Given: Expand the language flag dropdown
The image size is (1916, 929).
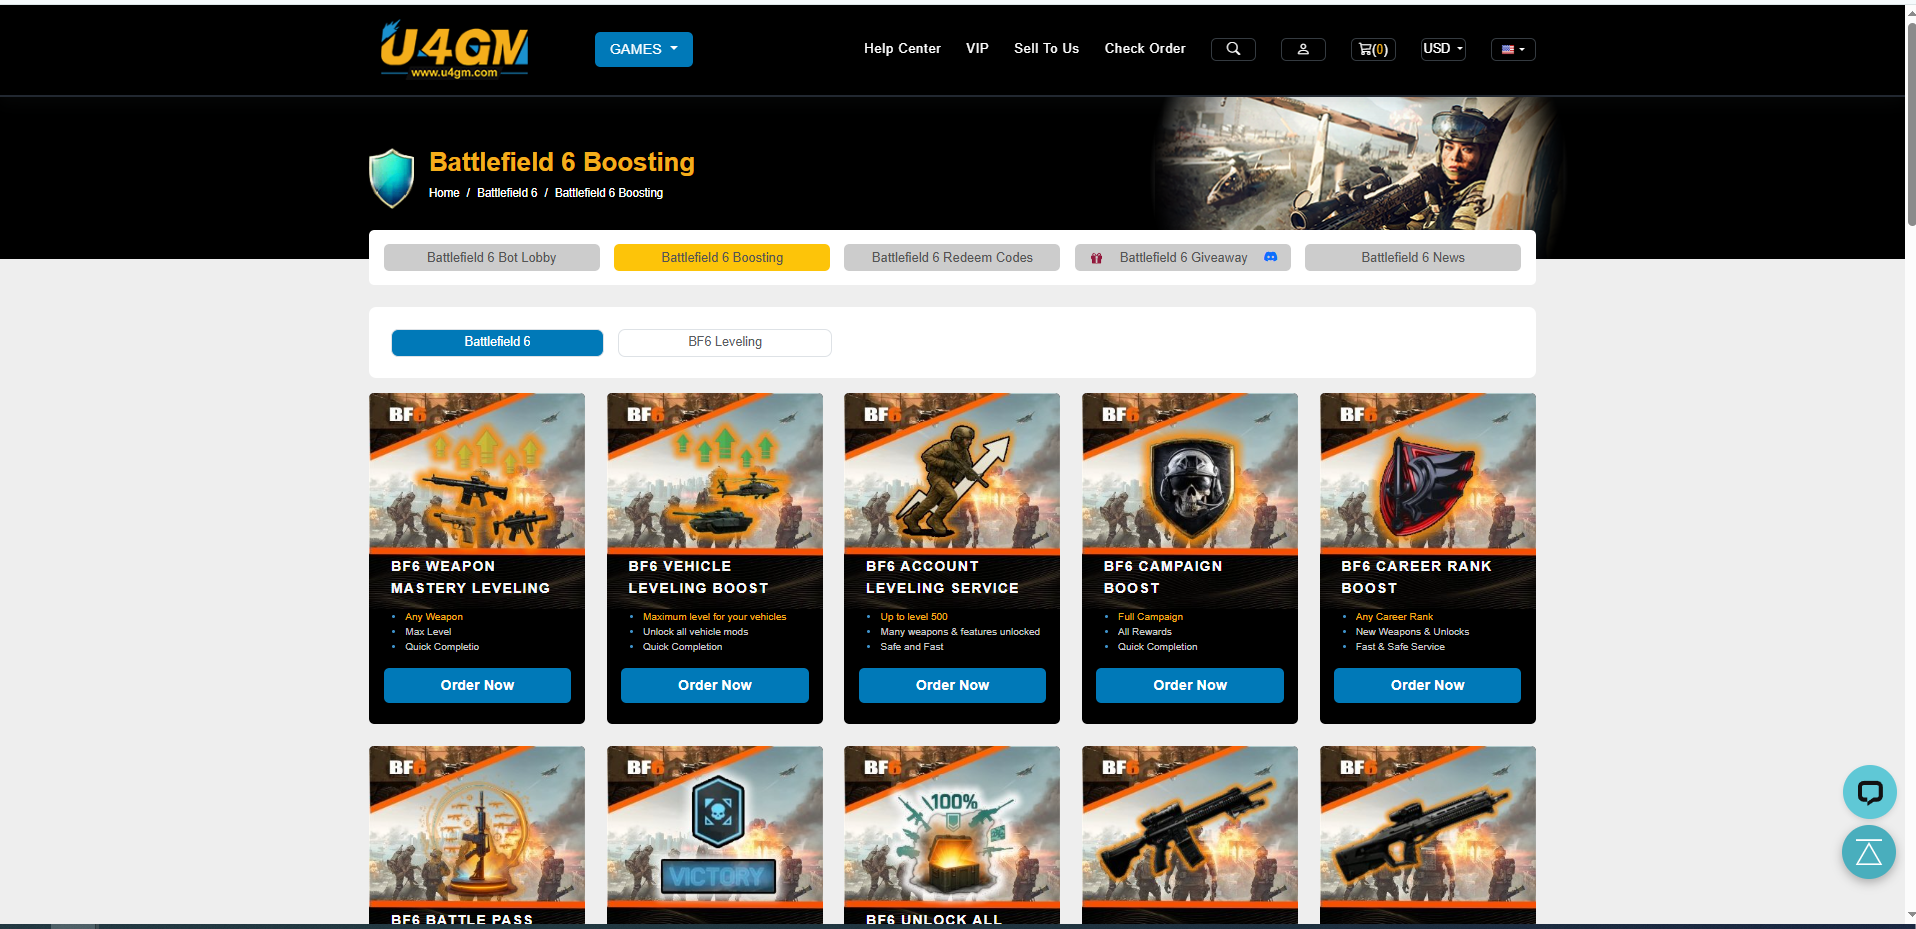Looking at the screenshot, I should 1512,49.
